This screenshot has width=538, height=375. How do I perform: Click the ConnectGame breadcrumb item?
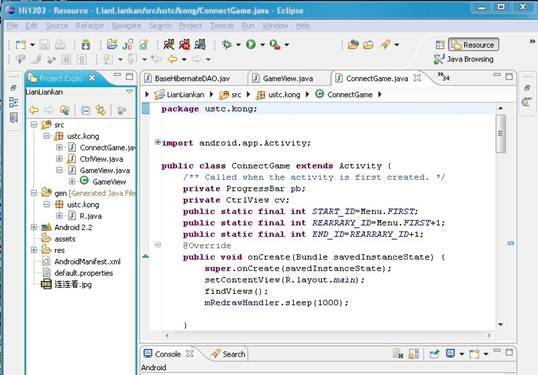coord(344,95)
